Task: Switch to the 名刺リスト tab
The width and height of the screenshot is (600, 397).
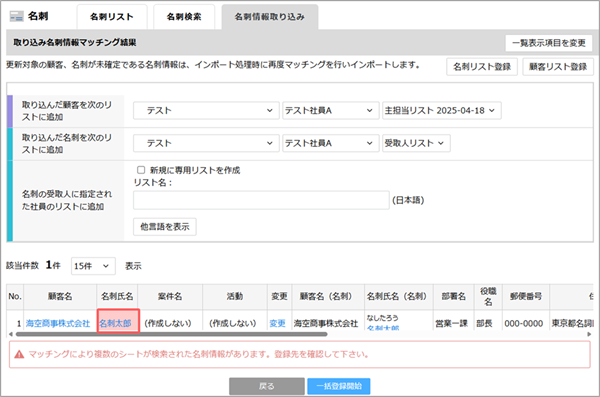Action: (112, 17)
